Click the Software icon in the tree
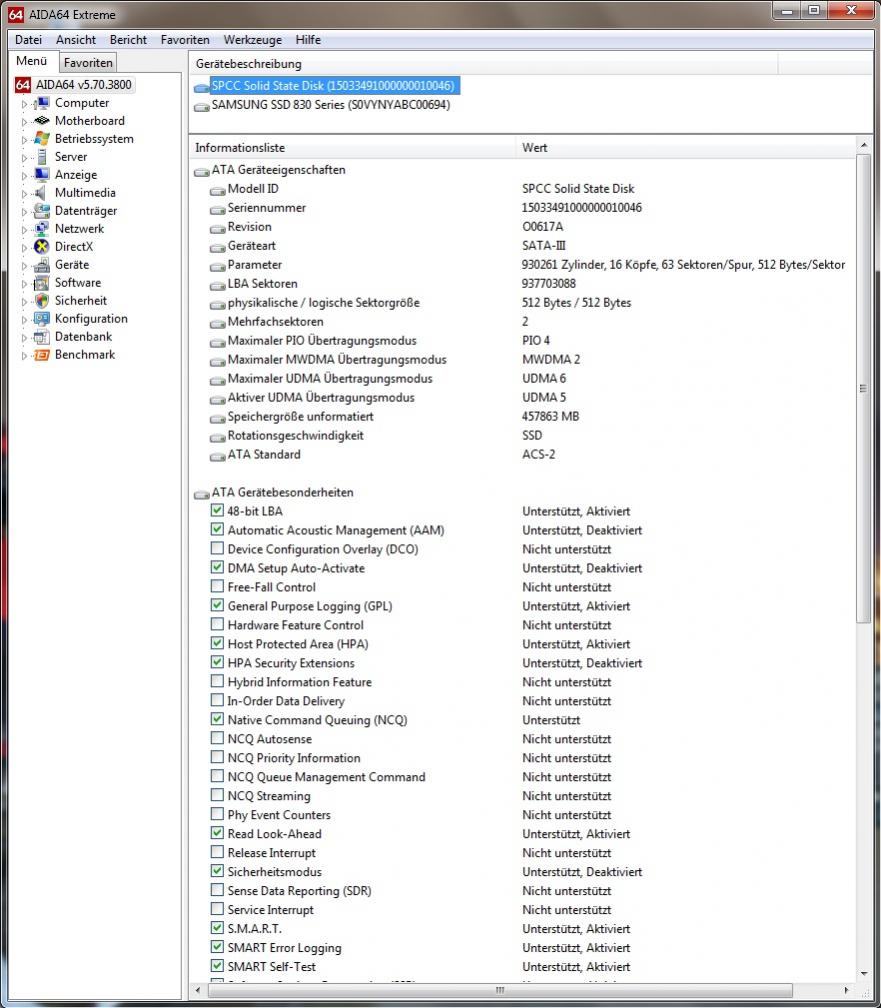The image size is (881, 1008). pos(42,283)
